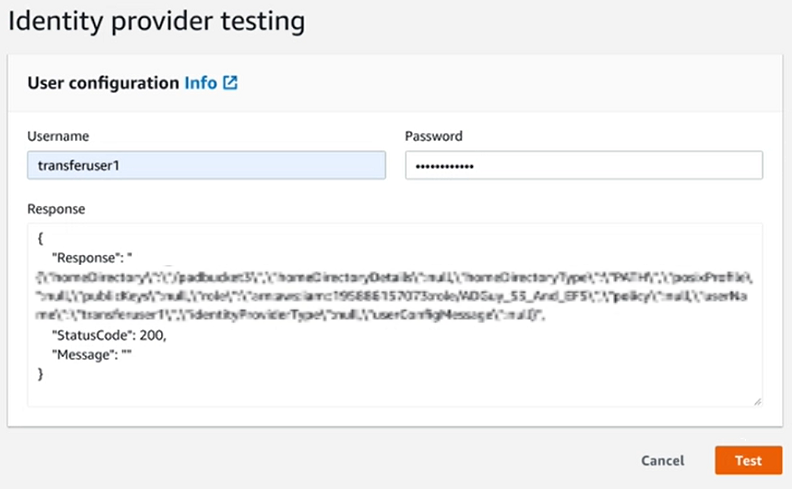Grab the Response box resize handle

pyautogui.click(x=756, y=401)
